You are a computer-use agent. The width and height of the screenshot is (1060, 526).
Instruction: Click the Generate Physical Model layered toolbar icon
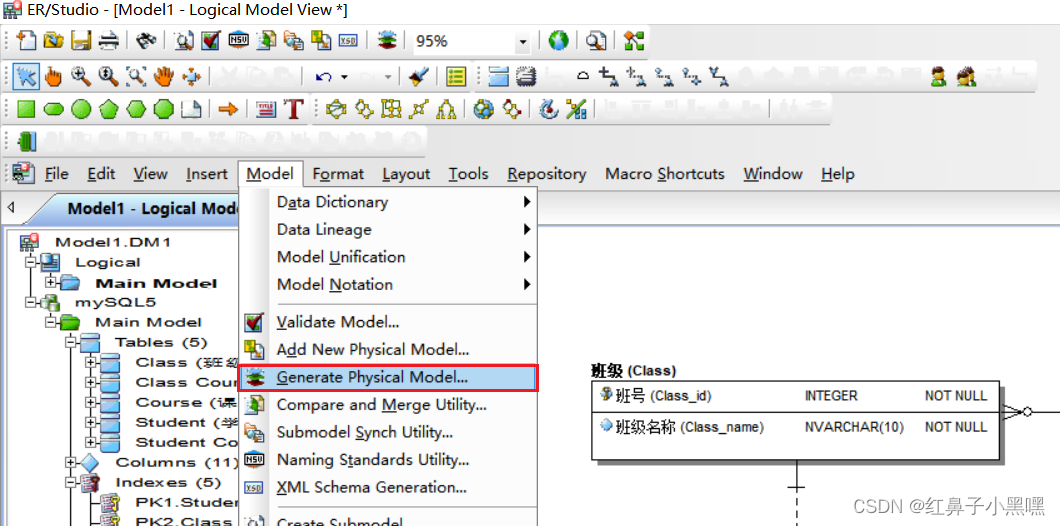(386, 41)
